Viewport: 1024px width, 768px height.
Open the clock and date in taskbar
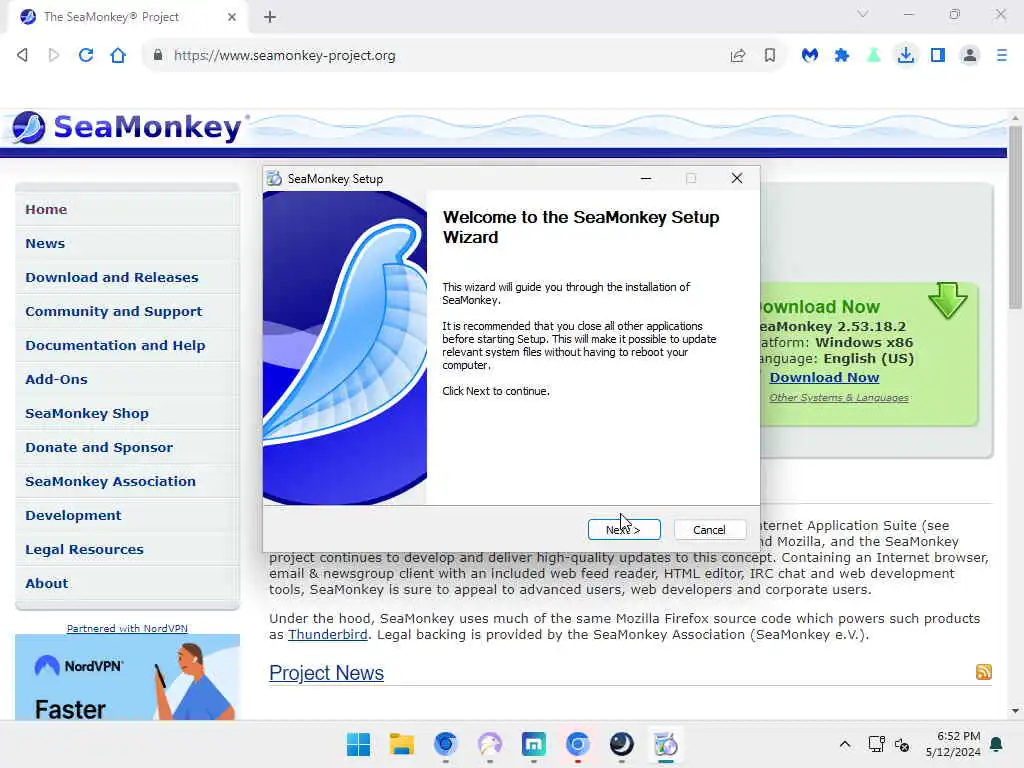coord(953,744)
